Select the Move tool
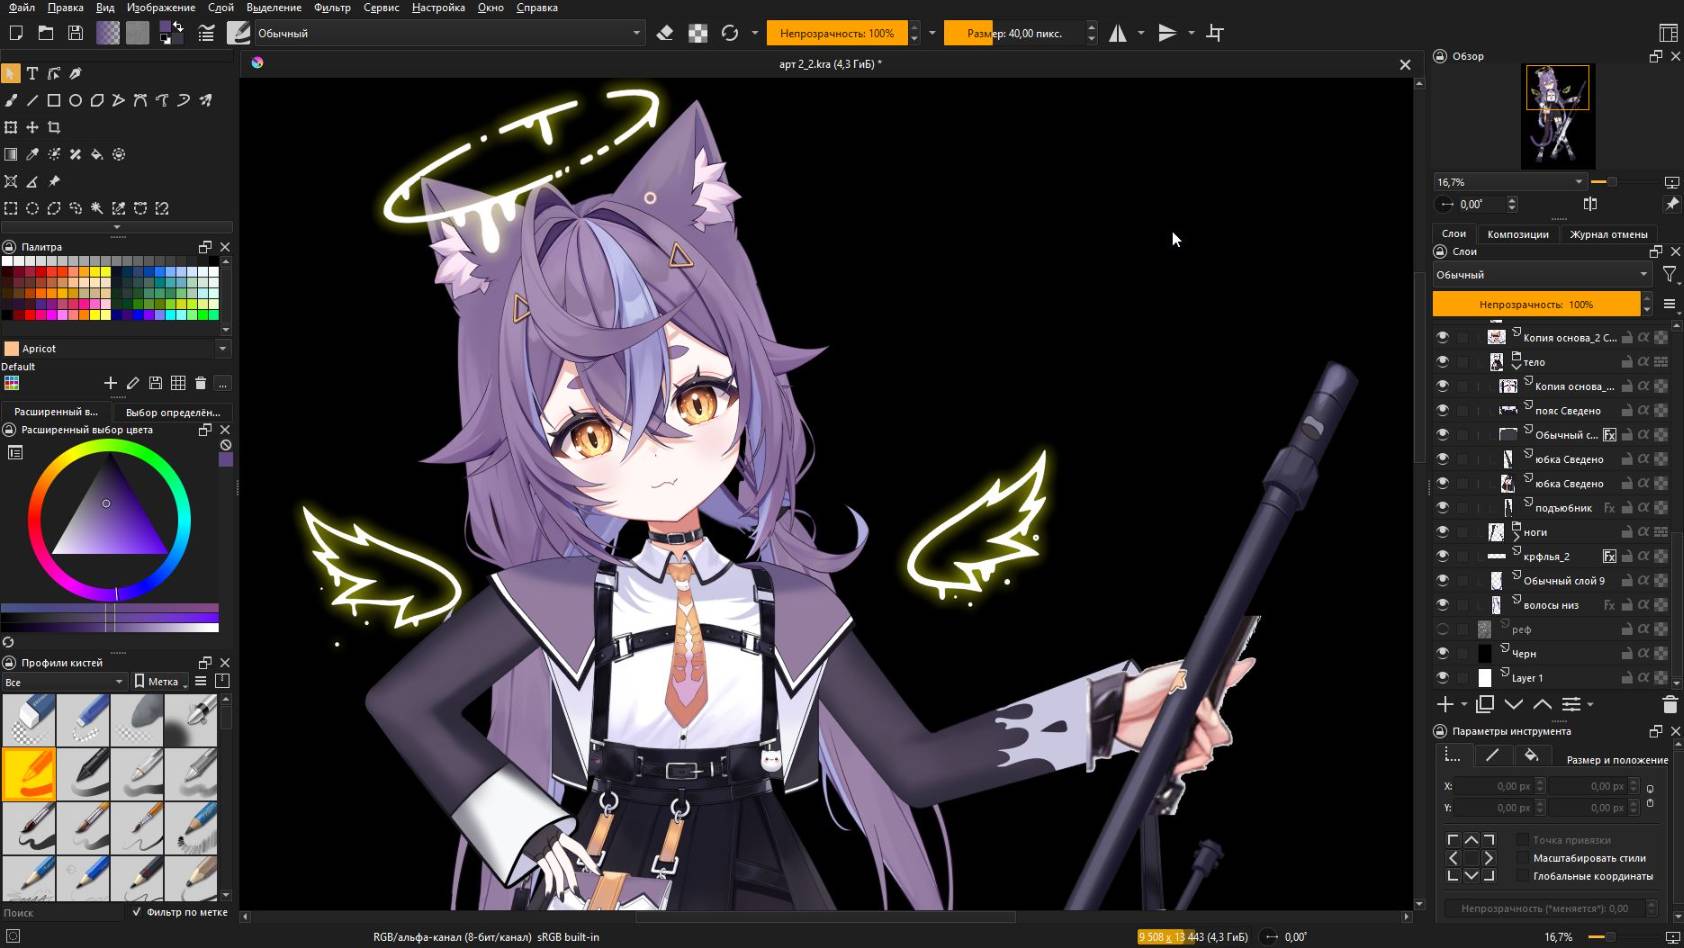 coord(32,127)
